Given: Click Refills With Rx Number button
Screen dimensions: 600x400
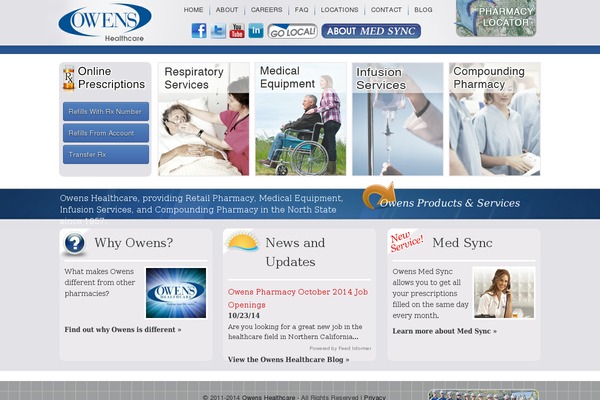Looking at the screenshot, I should click(x=106, y=111).
